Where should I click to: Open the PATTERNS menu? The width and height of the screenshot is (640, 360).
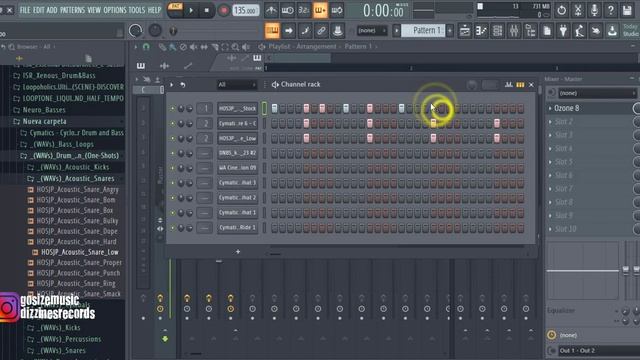(72, 10)
